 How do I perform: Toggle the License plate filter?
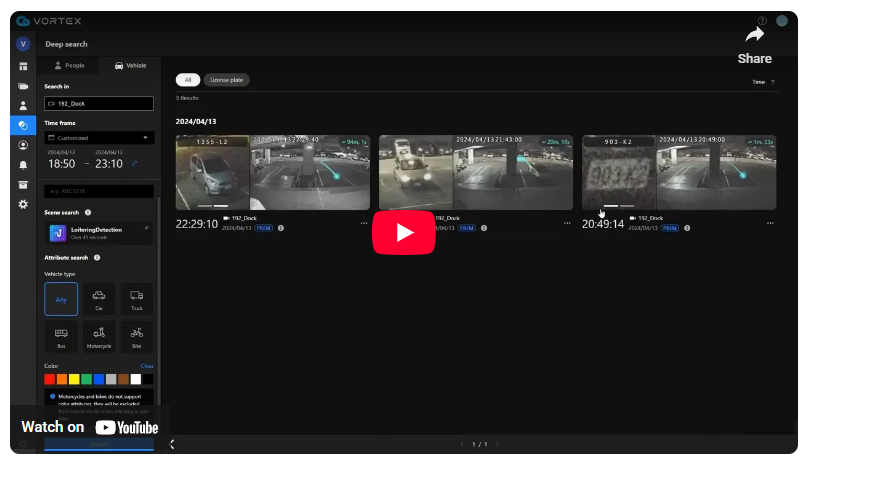click(x=227, y=80)
